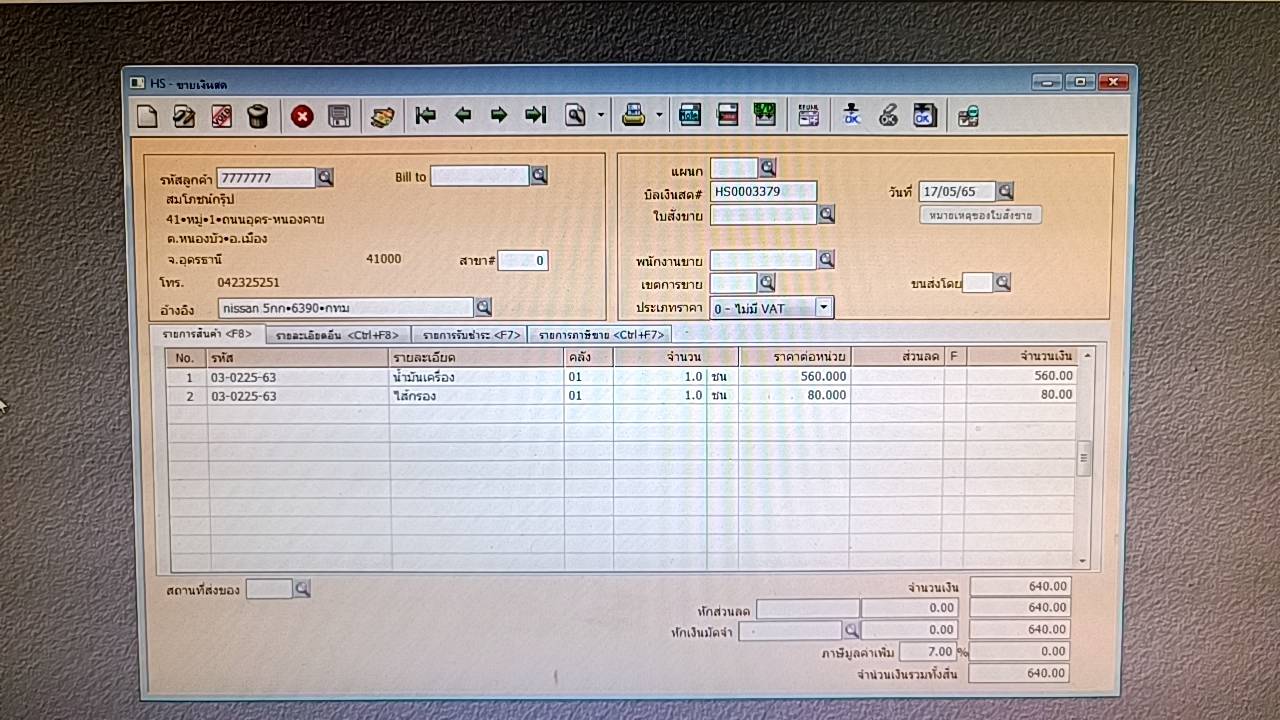
Task: Click row 1 code cell 03-0225-63
Action: pyautogui.click(x=298, y=377)
